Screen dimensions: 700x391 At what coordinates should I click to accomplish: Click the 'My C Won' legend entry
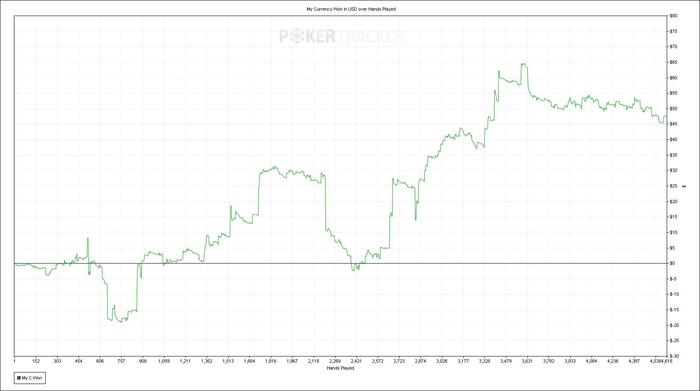coord(29,378)
